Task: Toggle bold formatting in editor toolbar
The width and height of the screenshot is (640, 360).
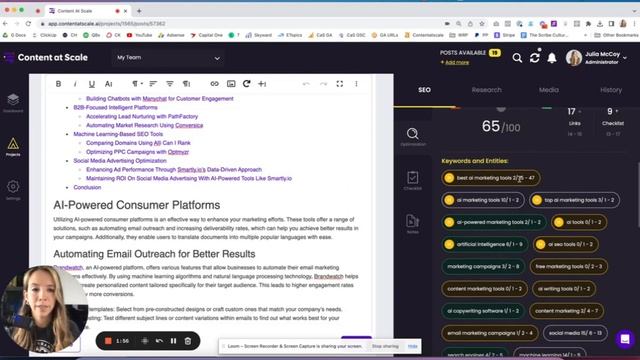Action: (58, 84)
